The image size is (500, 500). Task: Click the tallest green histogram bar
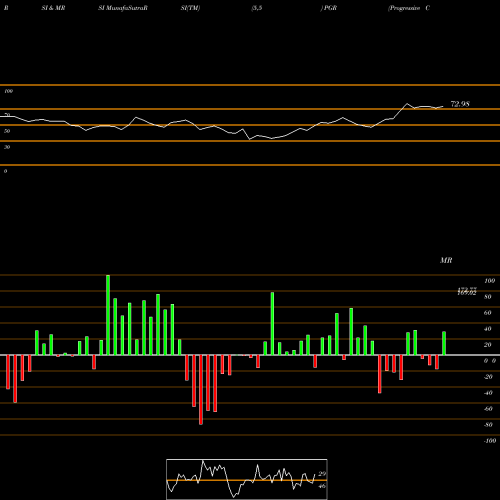(108, 315)
